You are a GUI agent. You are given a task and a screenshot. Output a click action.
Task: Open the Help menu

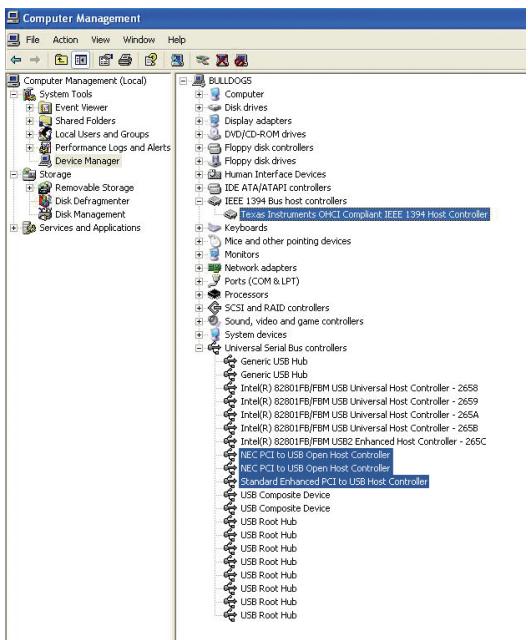pyautogui.click(x=176, y=40)
